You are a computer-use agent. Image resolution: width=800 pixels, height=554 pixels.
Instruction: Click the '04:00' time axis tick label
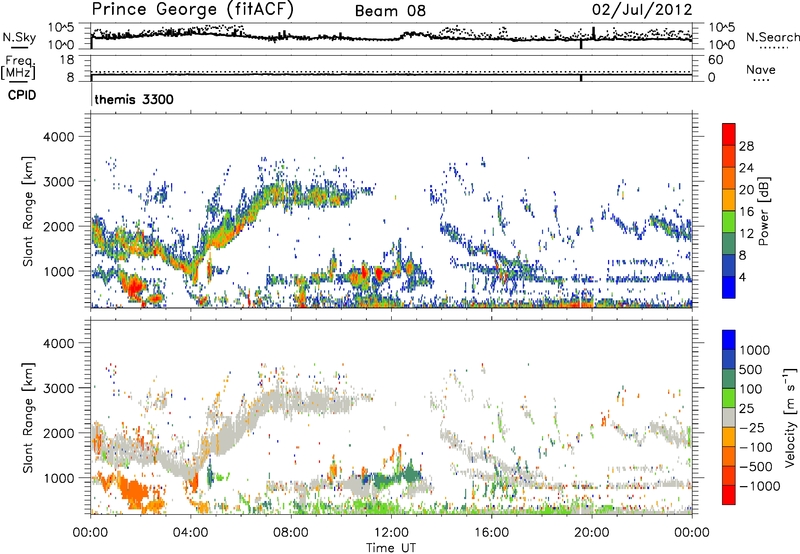point(191,533)
